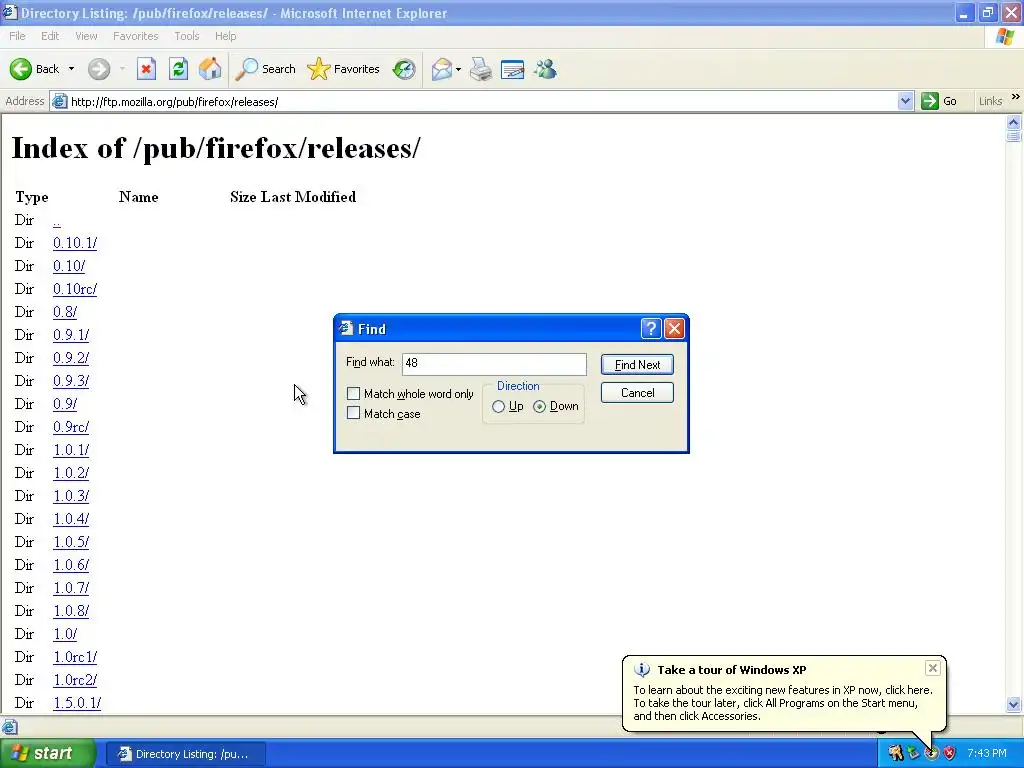Viewport: 1024px width, 768px height.
Task: Select the Up direction radio button
Action: (498, 406)
